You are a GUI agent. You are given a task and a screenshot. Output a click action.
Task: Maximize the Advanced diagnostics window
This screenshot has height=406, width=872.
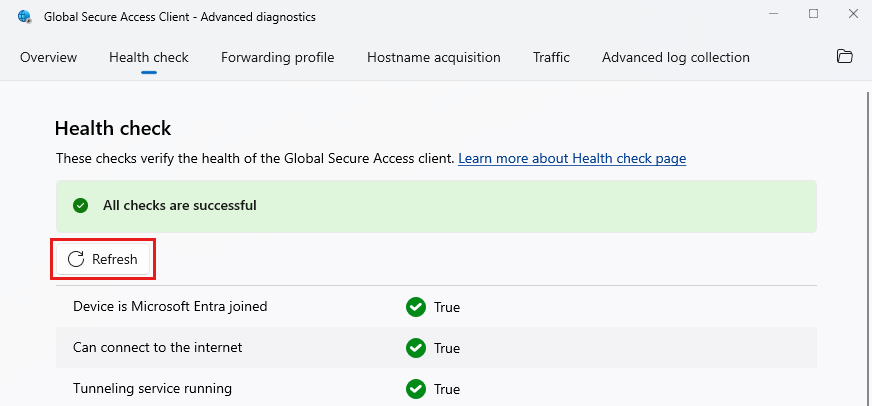(813, 14)
